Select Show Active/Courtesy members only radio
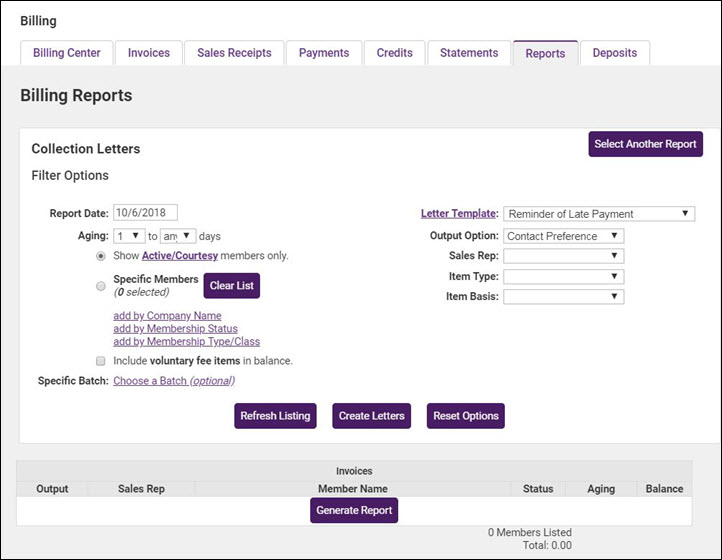 point(100,256)
